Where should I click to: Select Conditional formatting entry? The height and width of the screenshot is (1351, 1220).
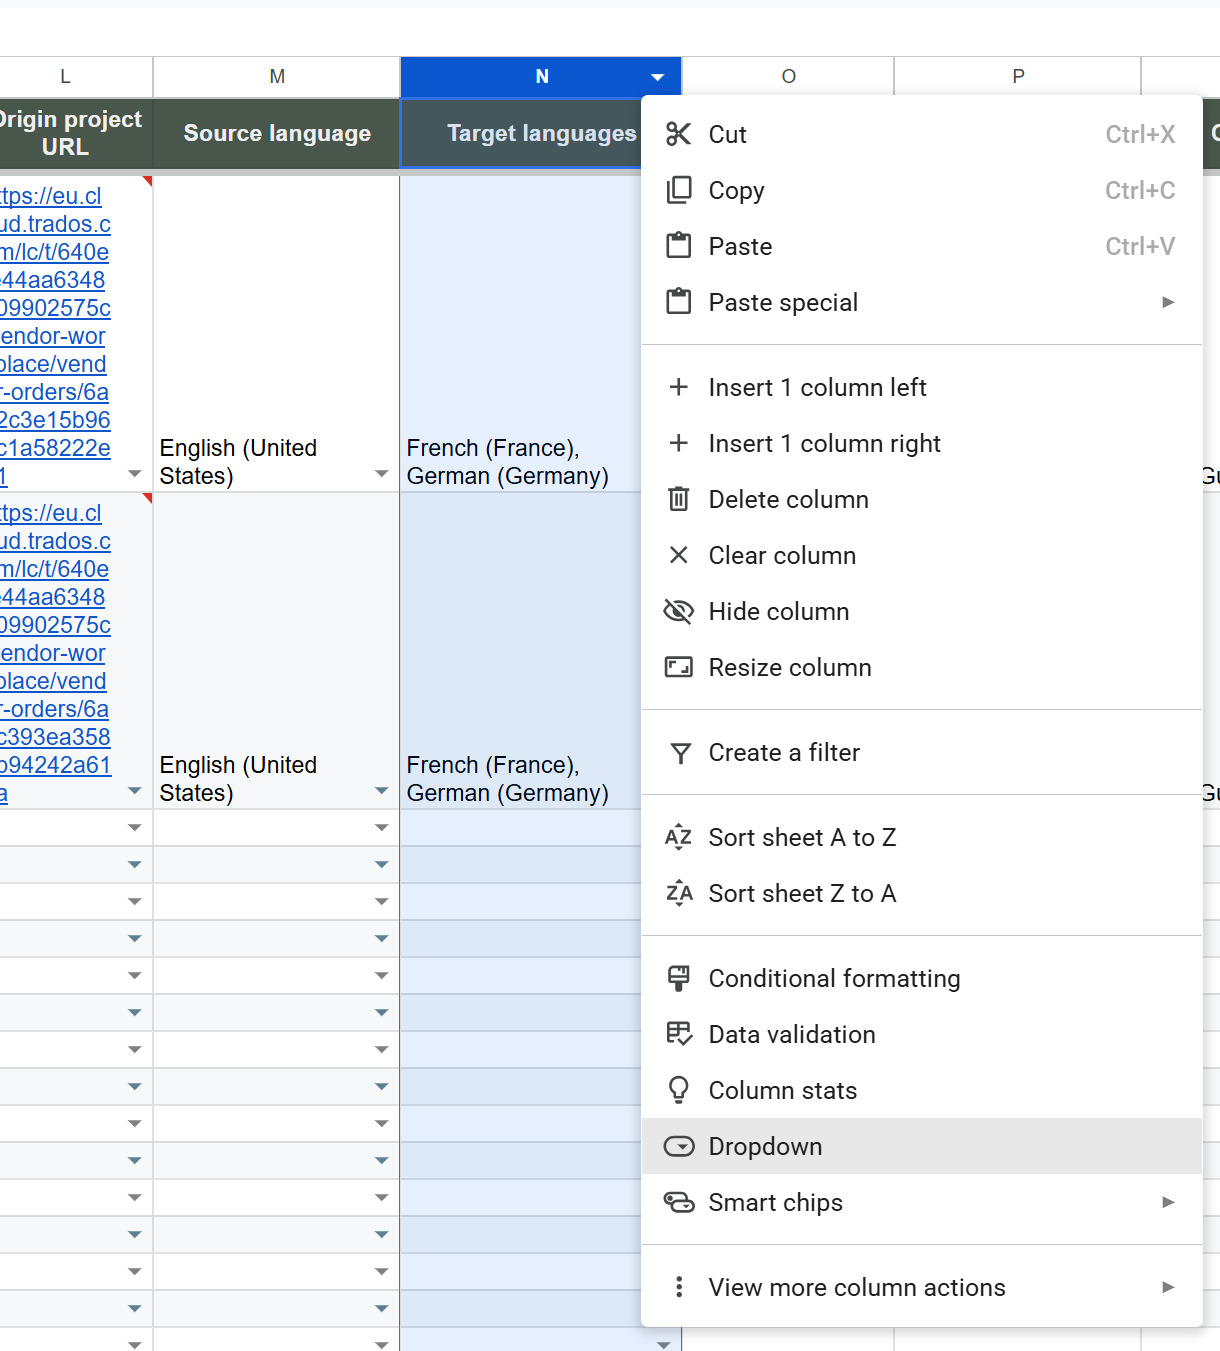(x=921, y=978)
